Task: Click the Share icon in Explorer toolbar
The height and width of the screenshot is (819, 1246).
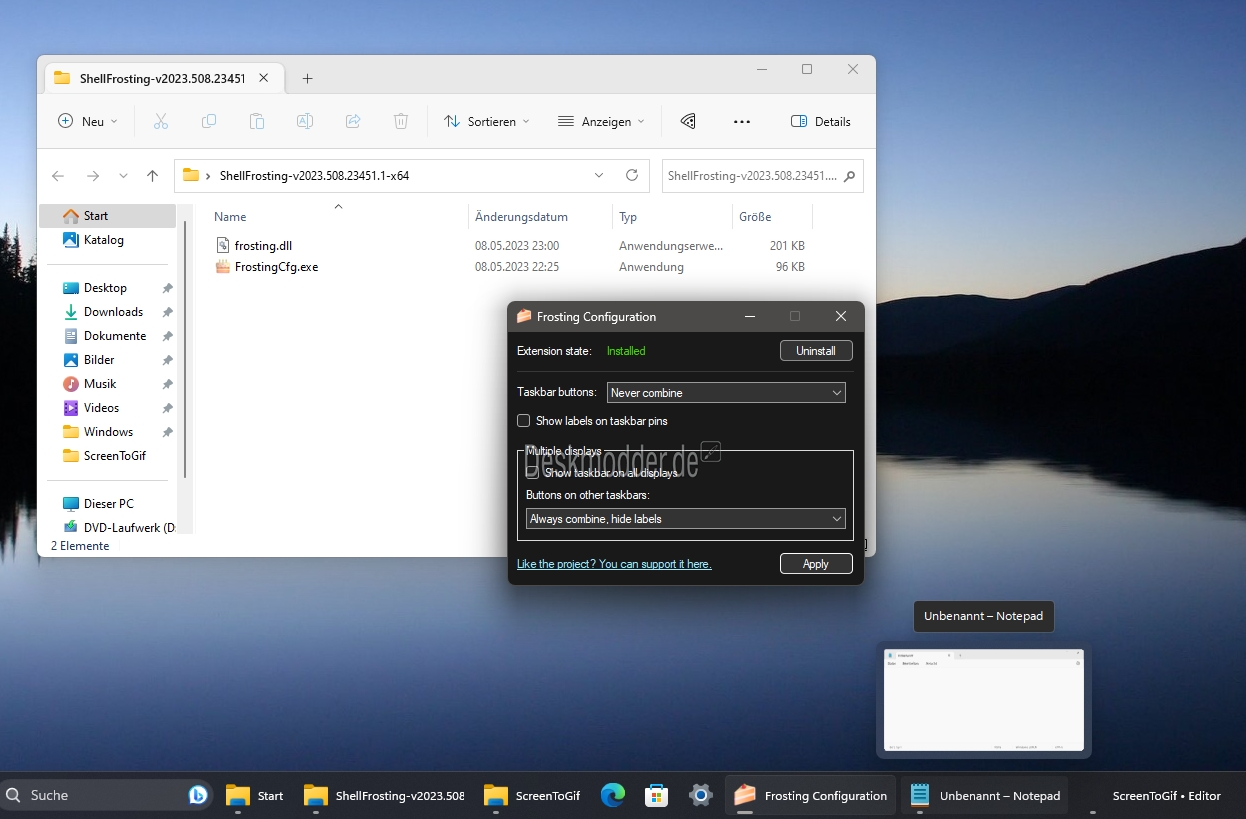Action: pos(352,121)
